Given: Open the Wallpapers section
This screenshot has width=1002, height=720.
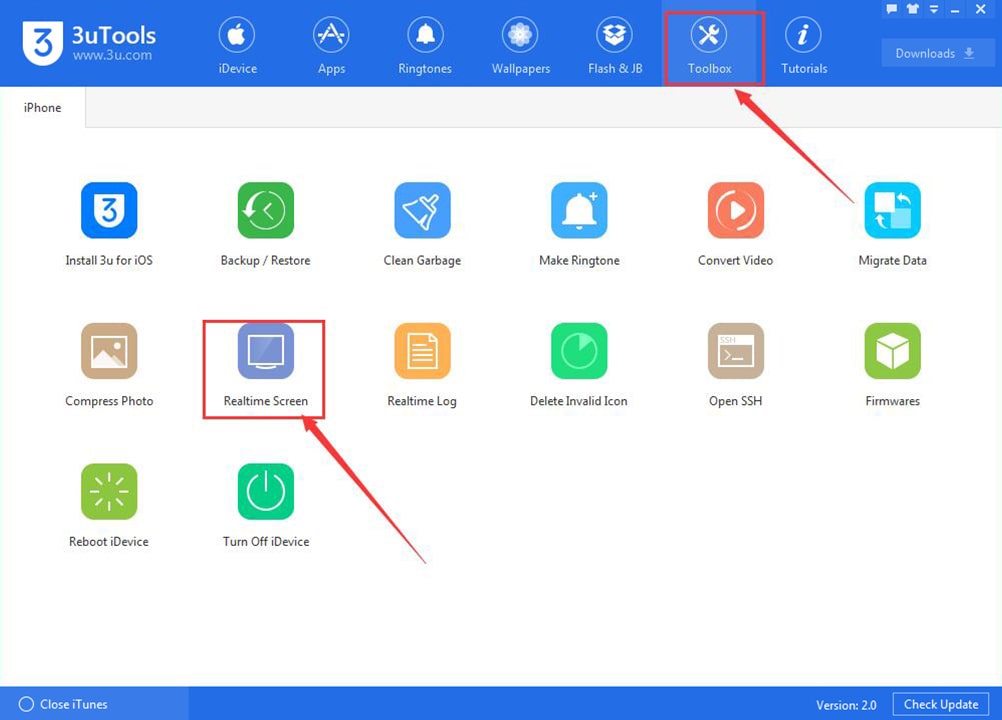Looking at the screenshot, I should coord(520,47).
